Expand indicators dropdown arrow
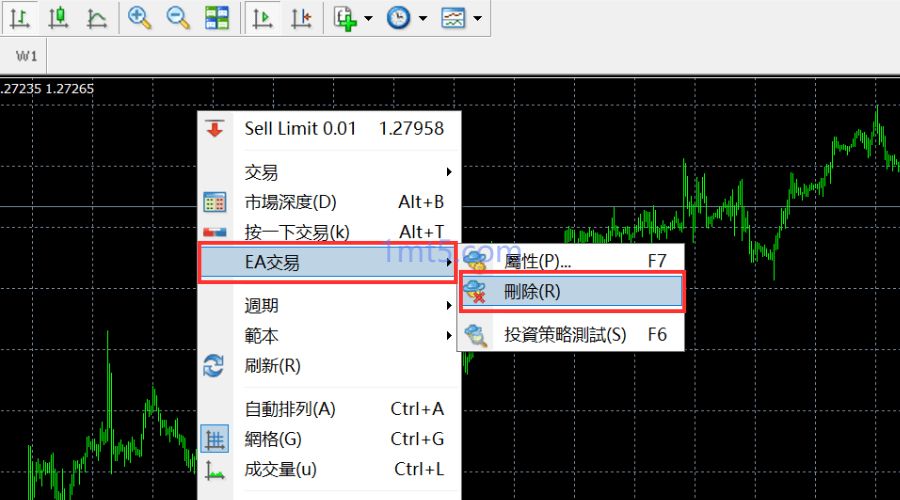The height and width of the screenshot is (500, 900). pos(368,18)
